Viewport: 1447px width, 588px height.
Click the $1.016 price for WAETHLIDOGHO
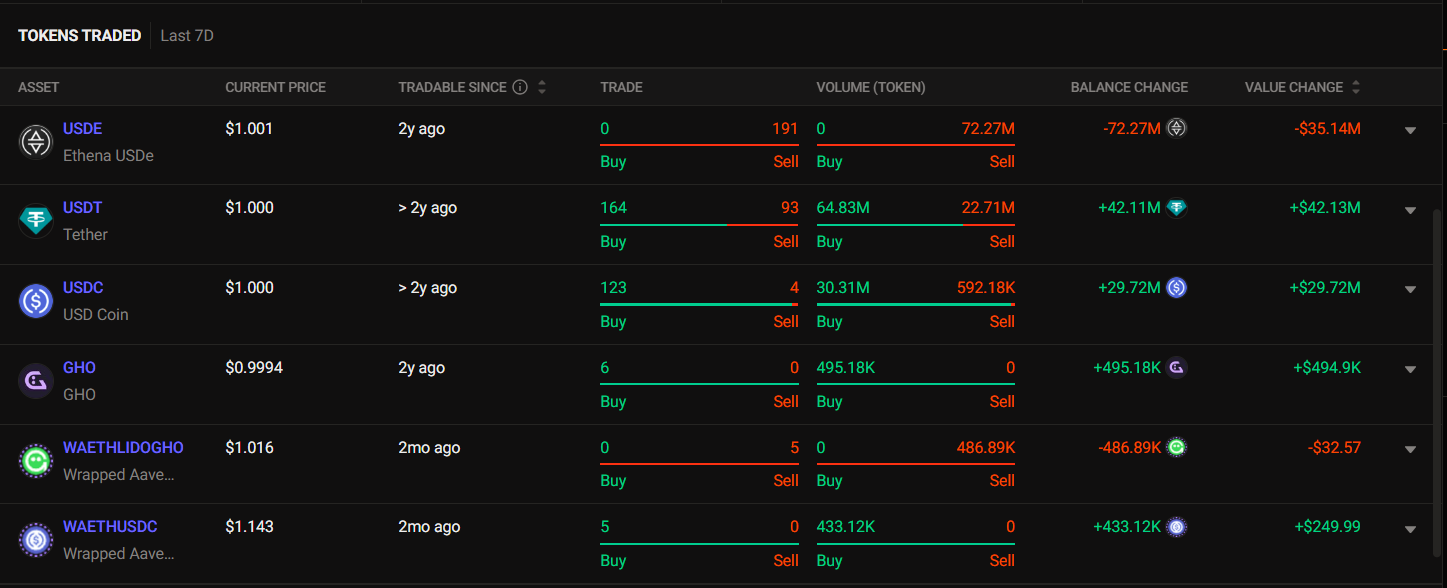click(x=249, y=447)
